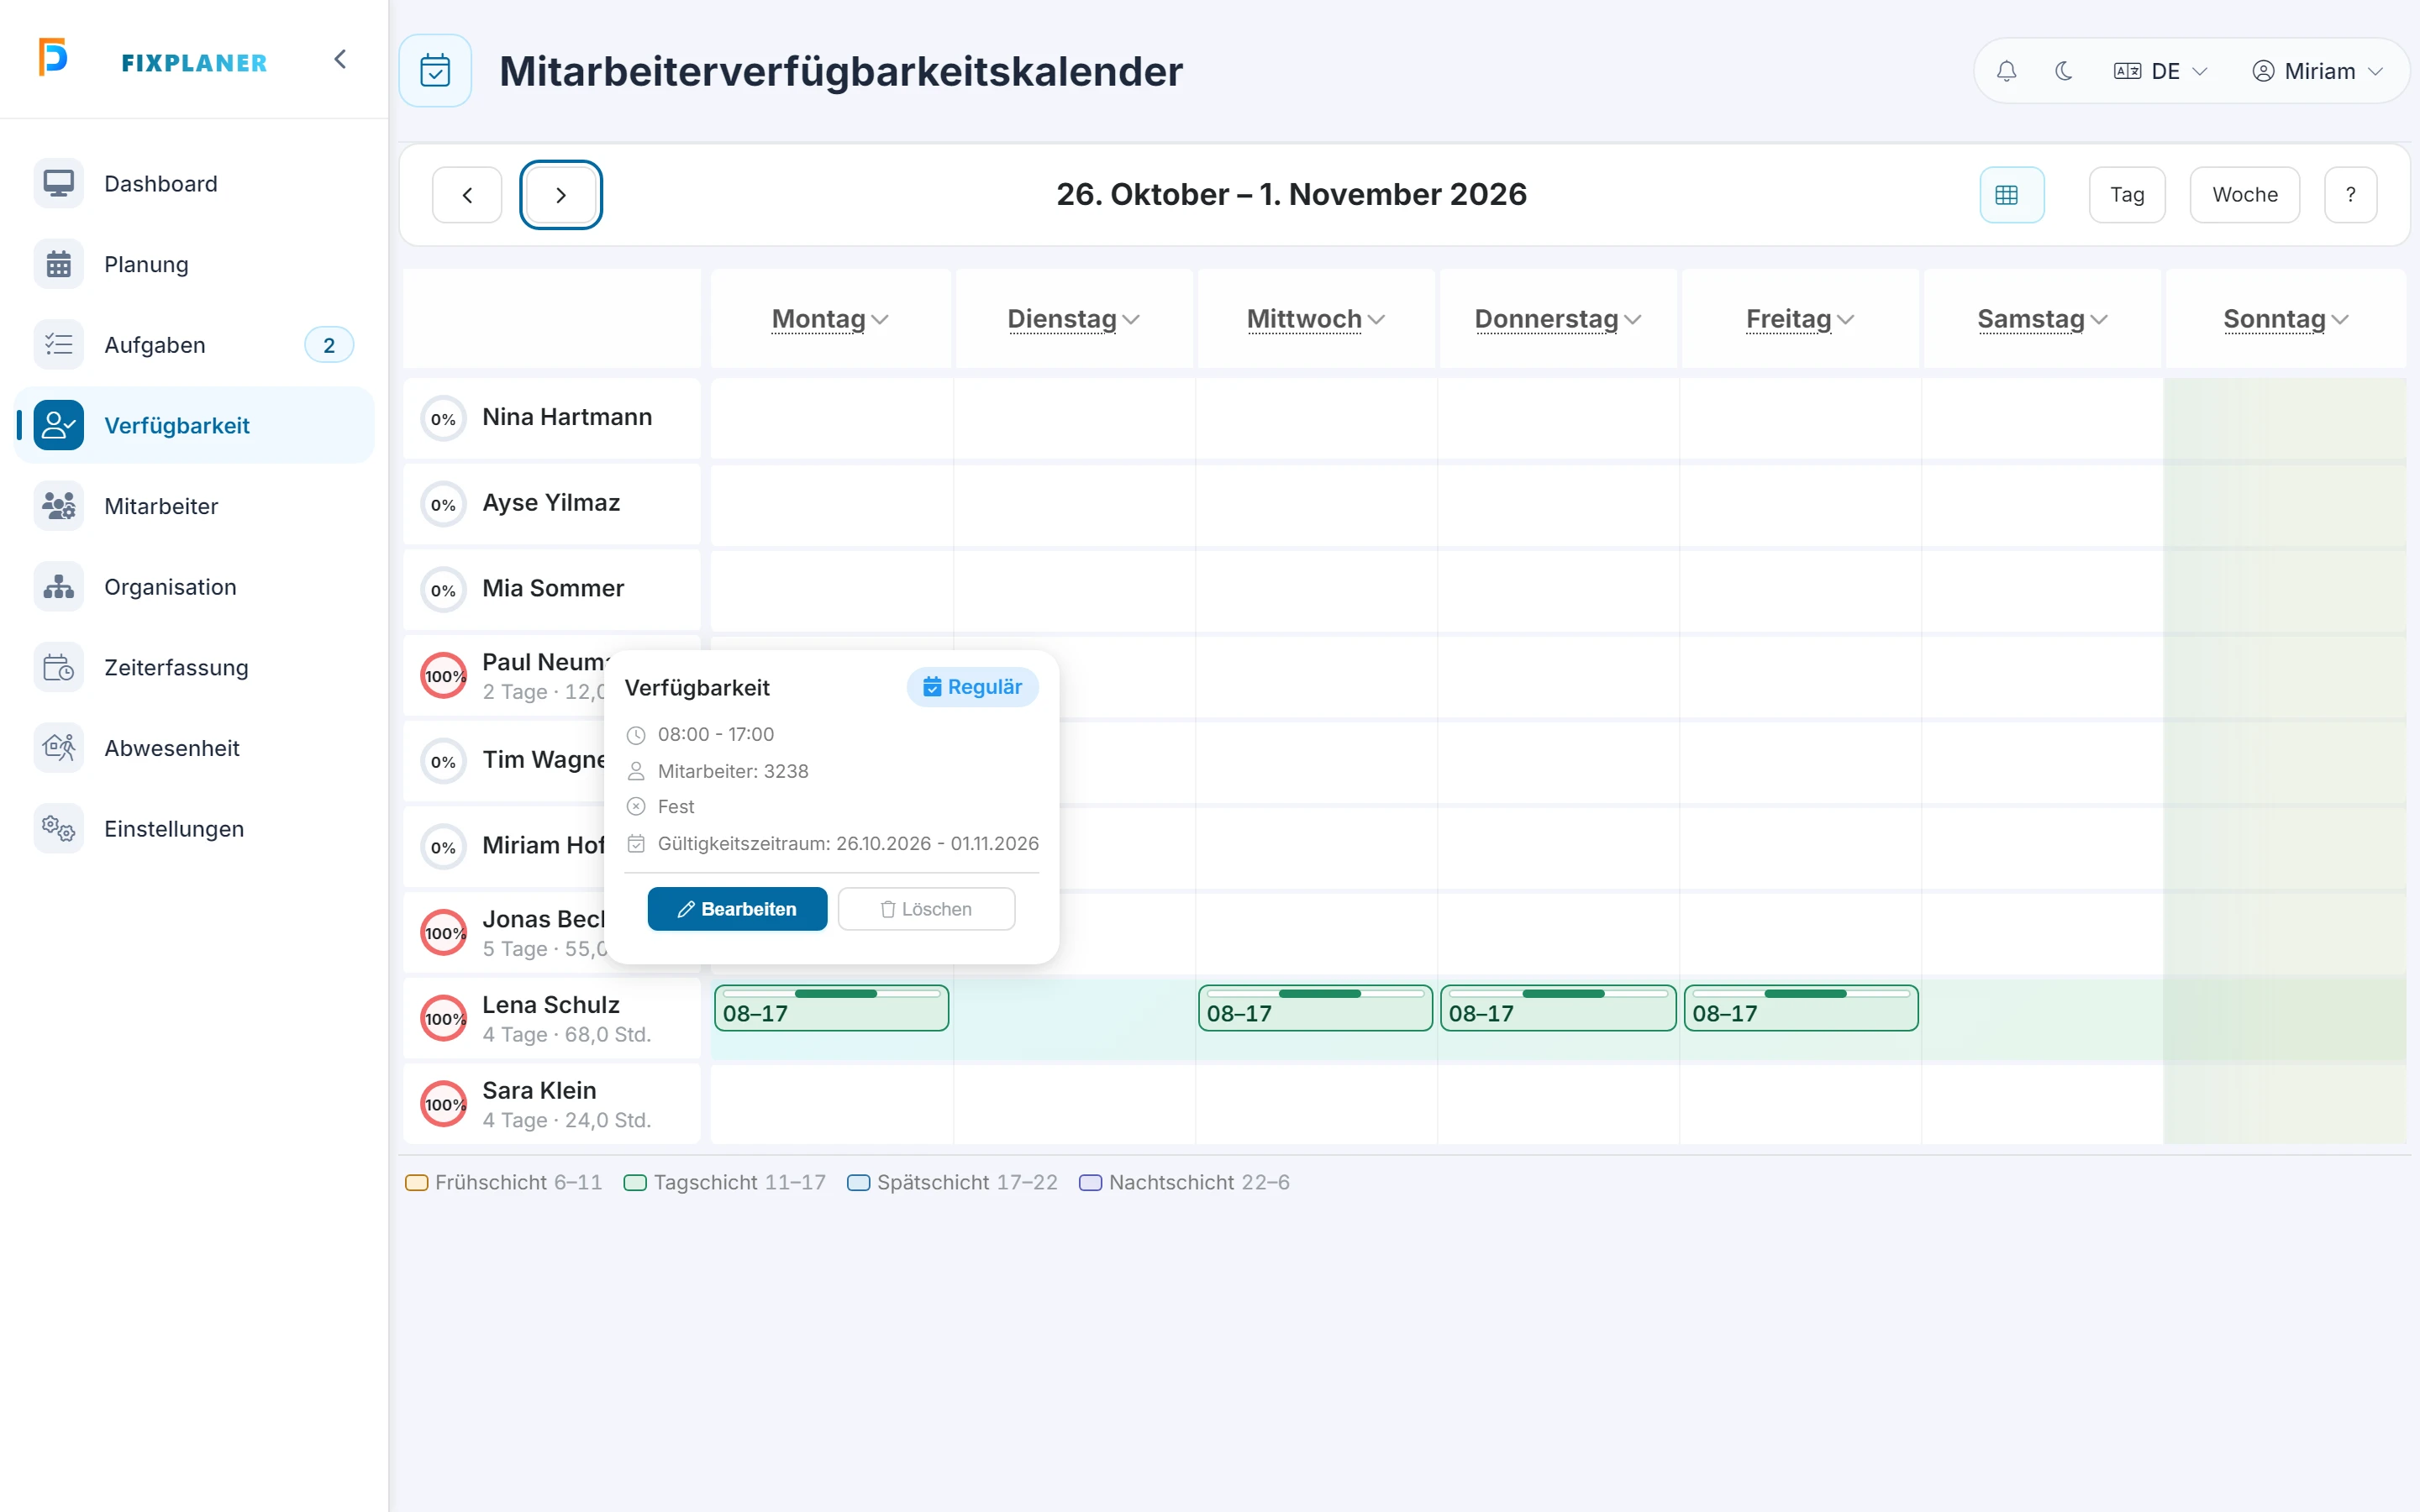This screenshot has width=2420, height=1512.
Task: Click the FixPlaner logo icon
Action: (x=53, y=57)
